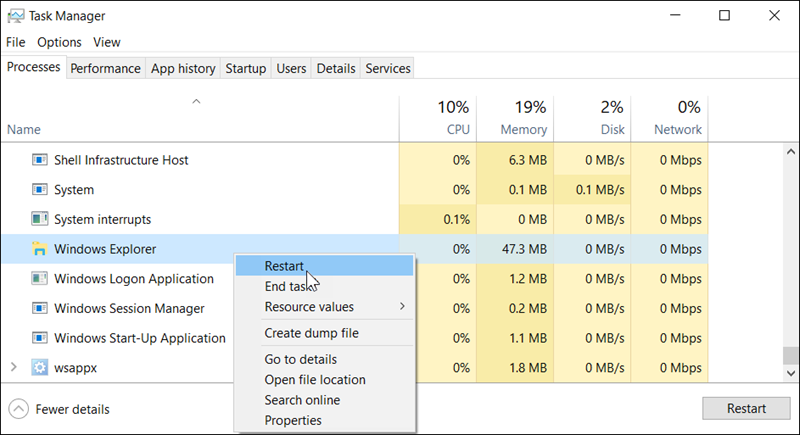Screen dimensions: 800x435
Task: Click the Fewer details link text
Action: click(72, 410)
